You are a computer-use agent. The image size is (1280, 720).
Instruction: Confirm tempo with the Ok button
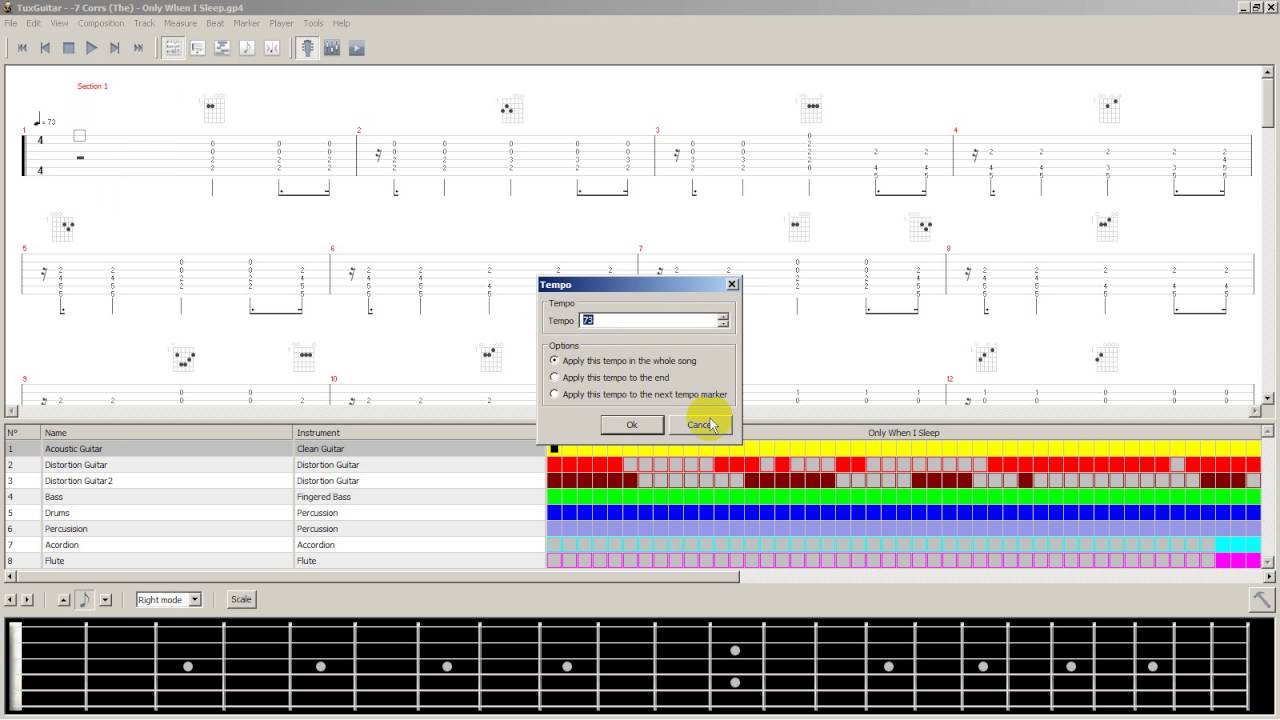click(632, 425)
